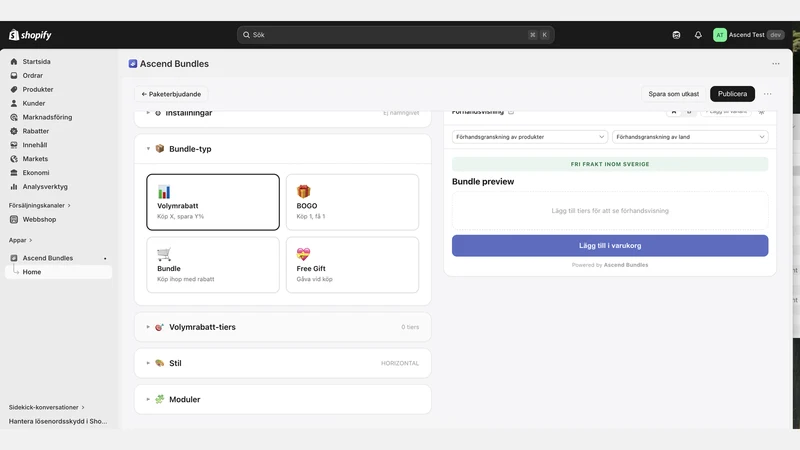
Task: Click the HORIZONTAL style label
Action: click(400, 363)
